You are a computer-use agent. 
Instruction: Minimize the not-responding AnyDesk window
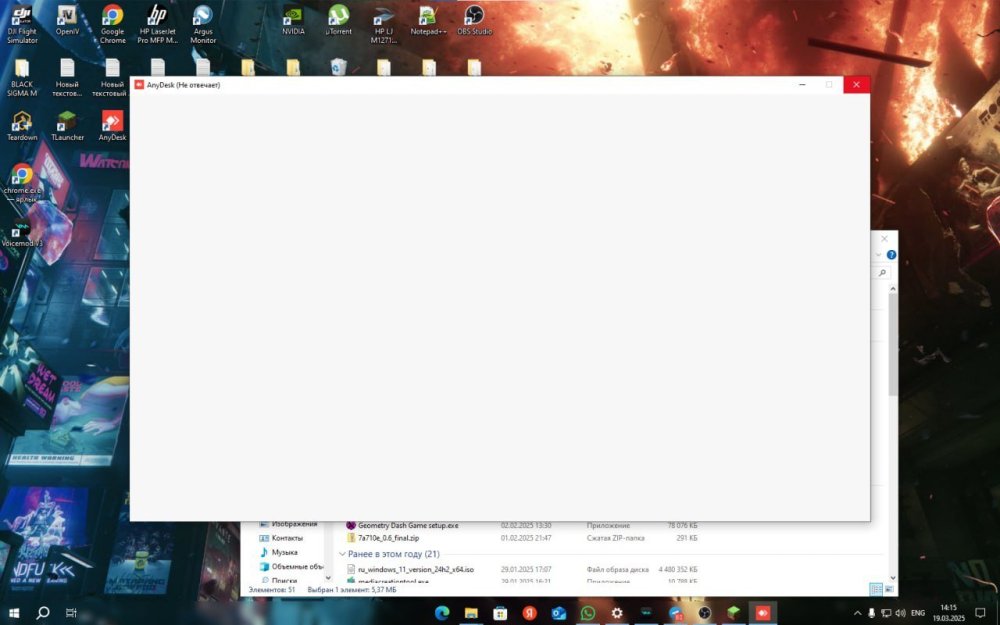point(802,84)
